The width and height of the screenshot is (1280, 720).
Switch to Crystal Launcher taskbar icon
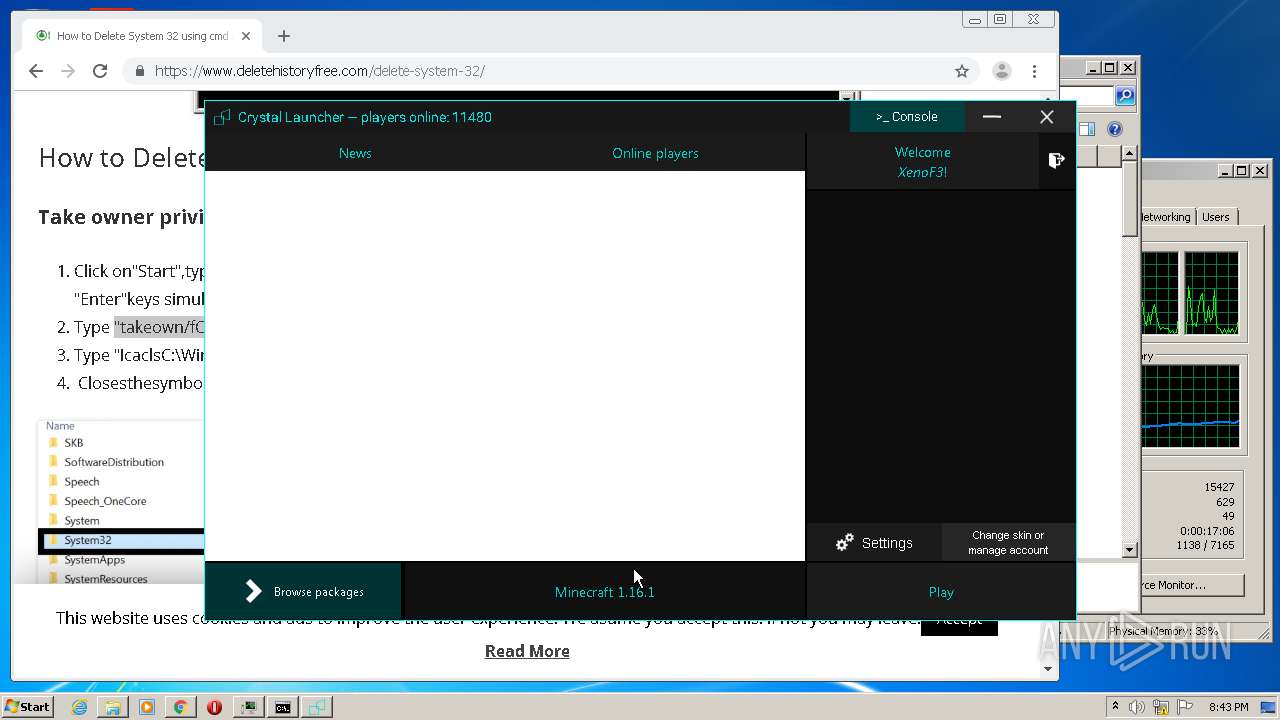coord(317,707)
